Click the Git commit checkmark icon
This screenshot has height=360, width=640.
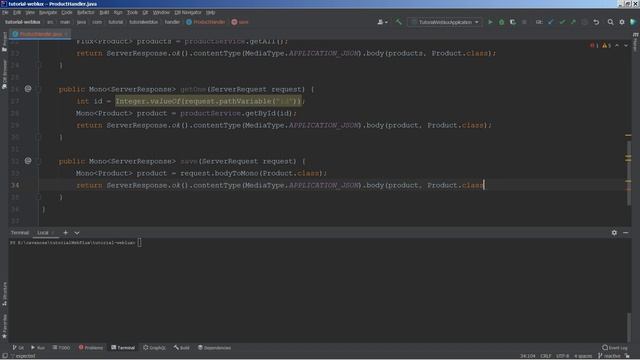pyautogui.click(x=562, y=22)
